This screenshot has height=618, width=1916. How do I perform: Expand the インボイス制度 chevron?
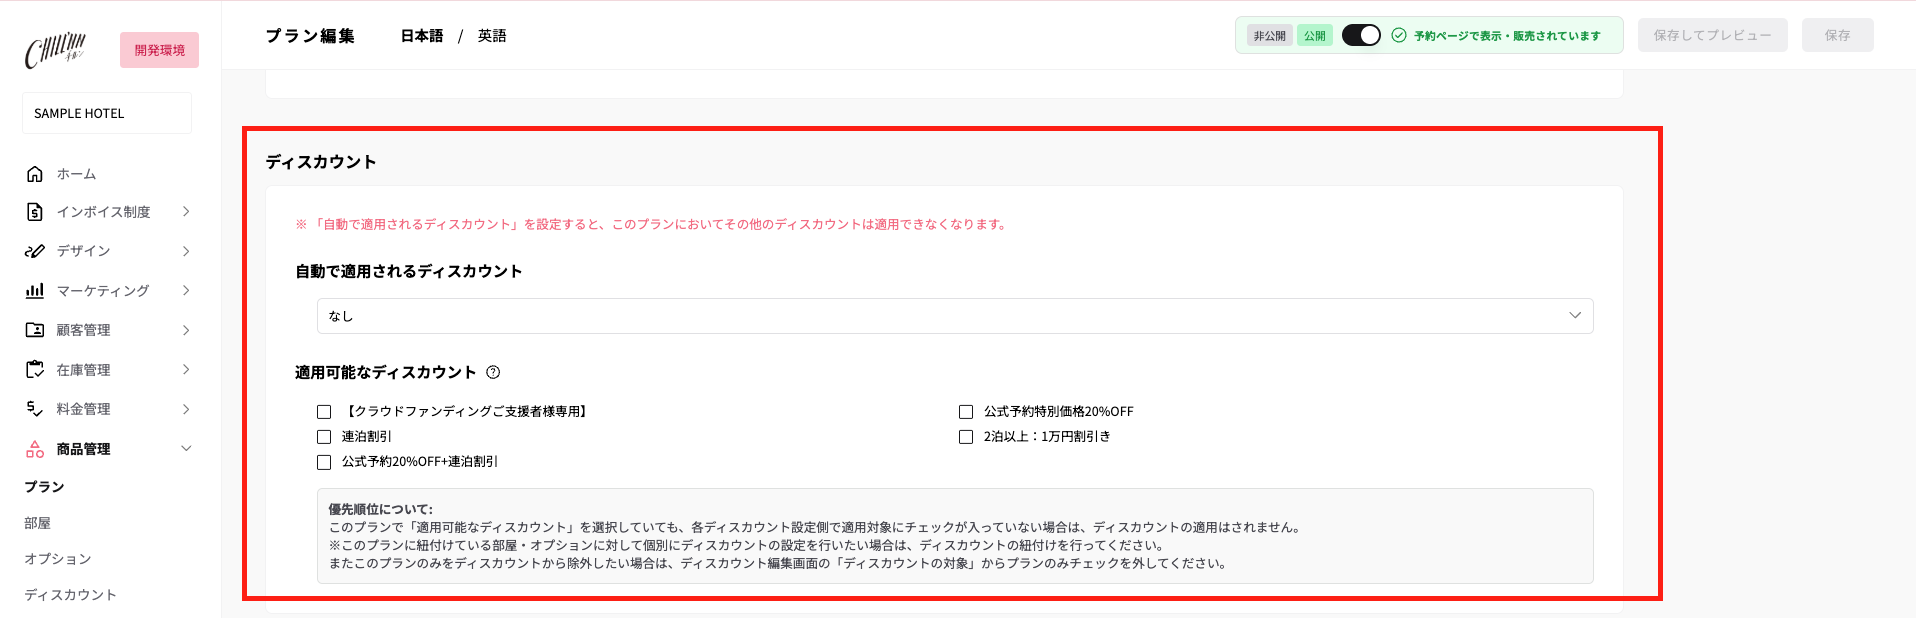click(186, 212)
